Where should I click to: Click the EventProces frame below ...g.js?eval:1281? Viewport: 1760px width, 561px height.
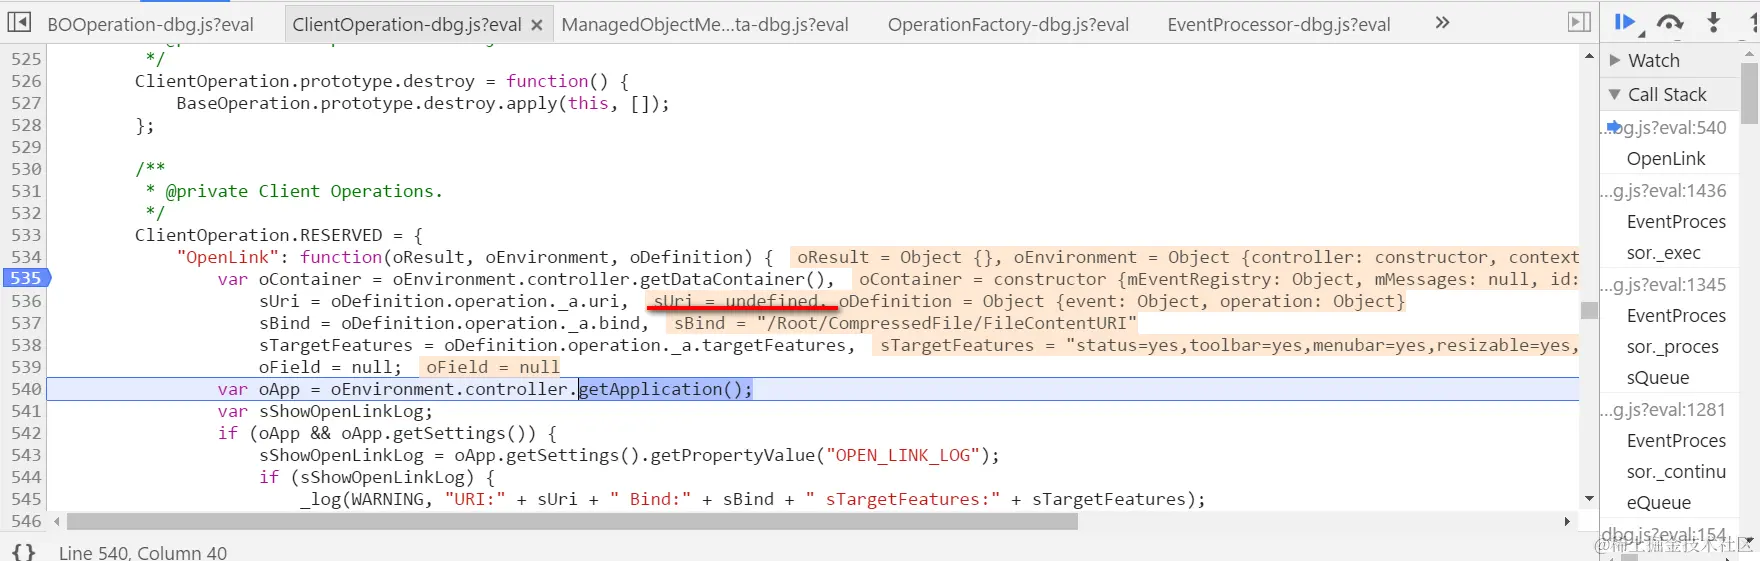(1676, 440)
